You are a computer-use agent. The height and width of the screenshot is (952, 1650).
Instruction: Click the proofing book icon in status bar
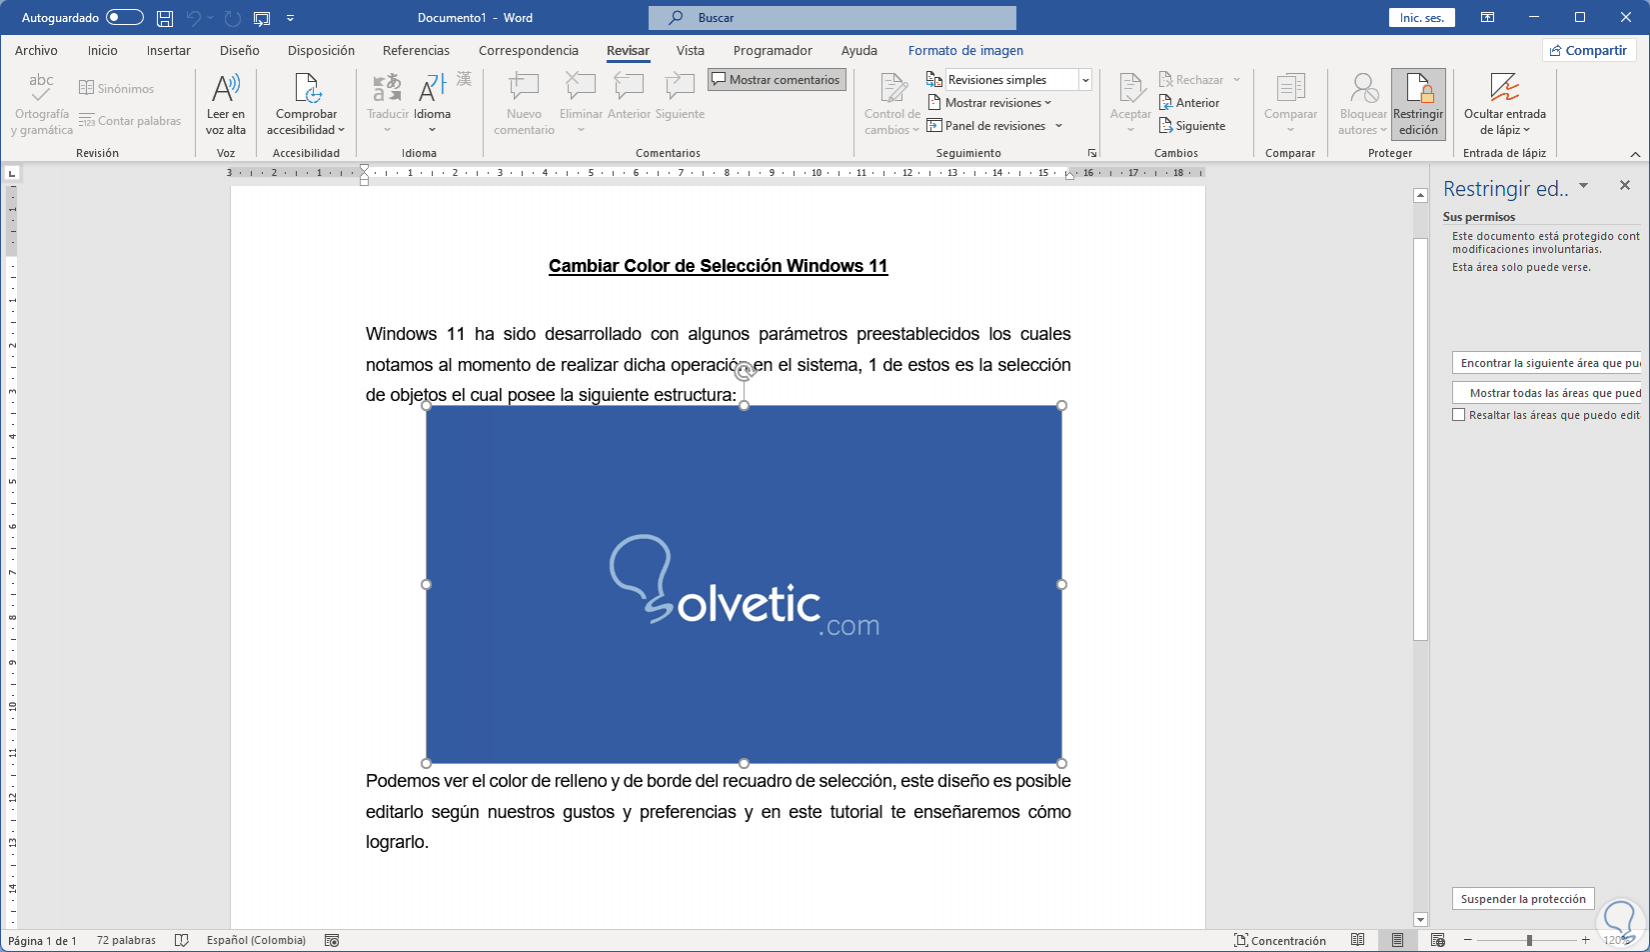coord(181,940)
